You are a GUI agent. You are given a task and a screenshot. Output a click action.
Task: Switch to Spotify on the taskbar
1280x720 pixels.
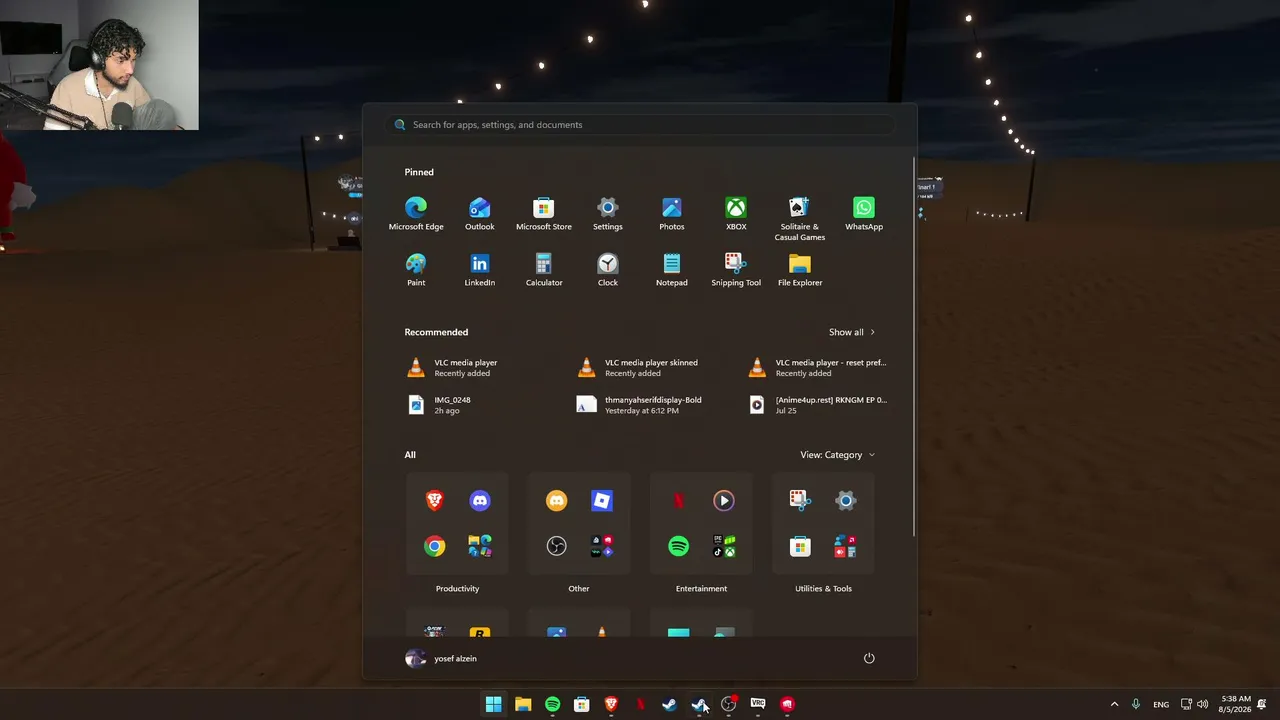click(552, 704)
